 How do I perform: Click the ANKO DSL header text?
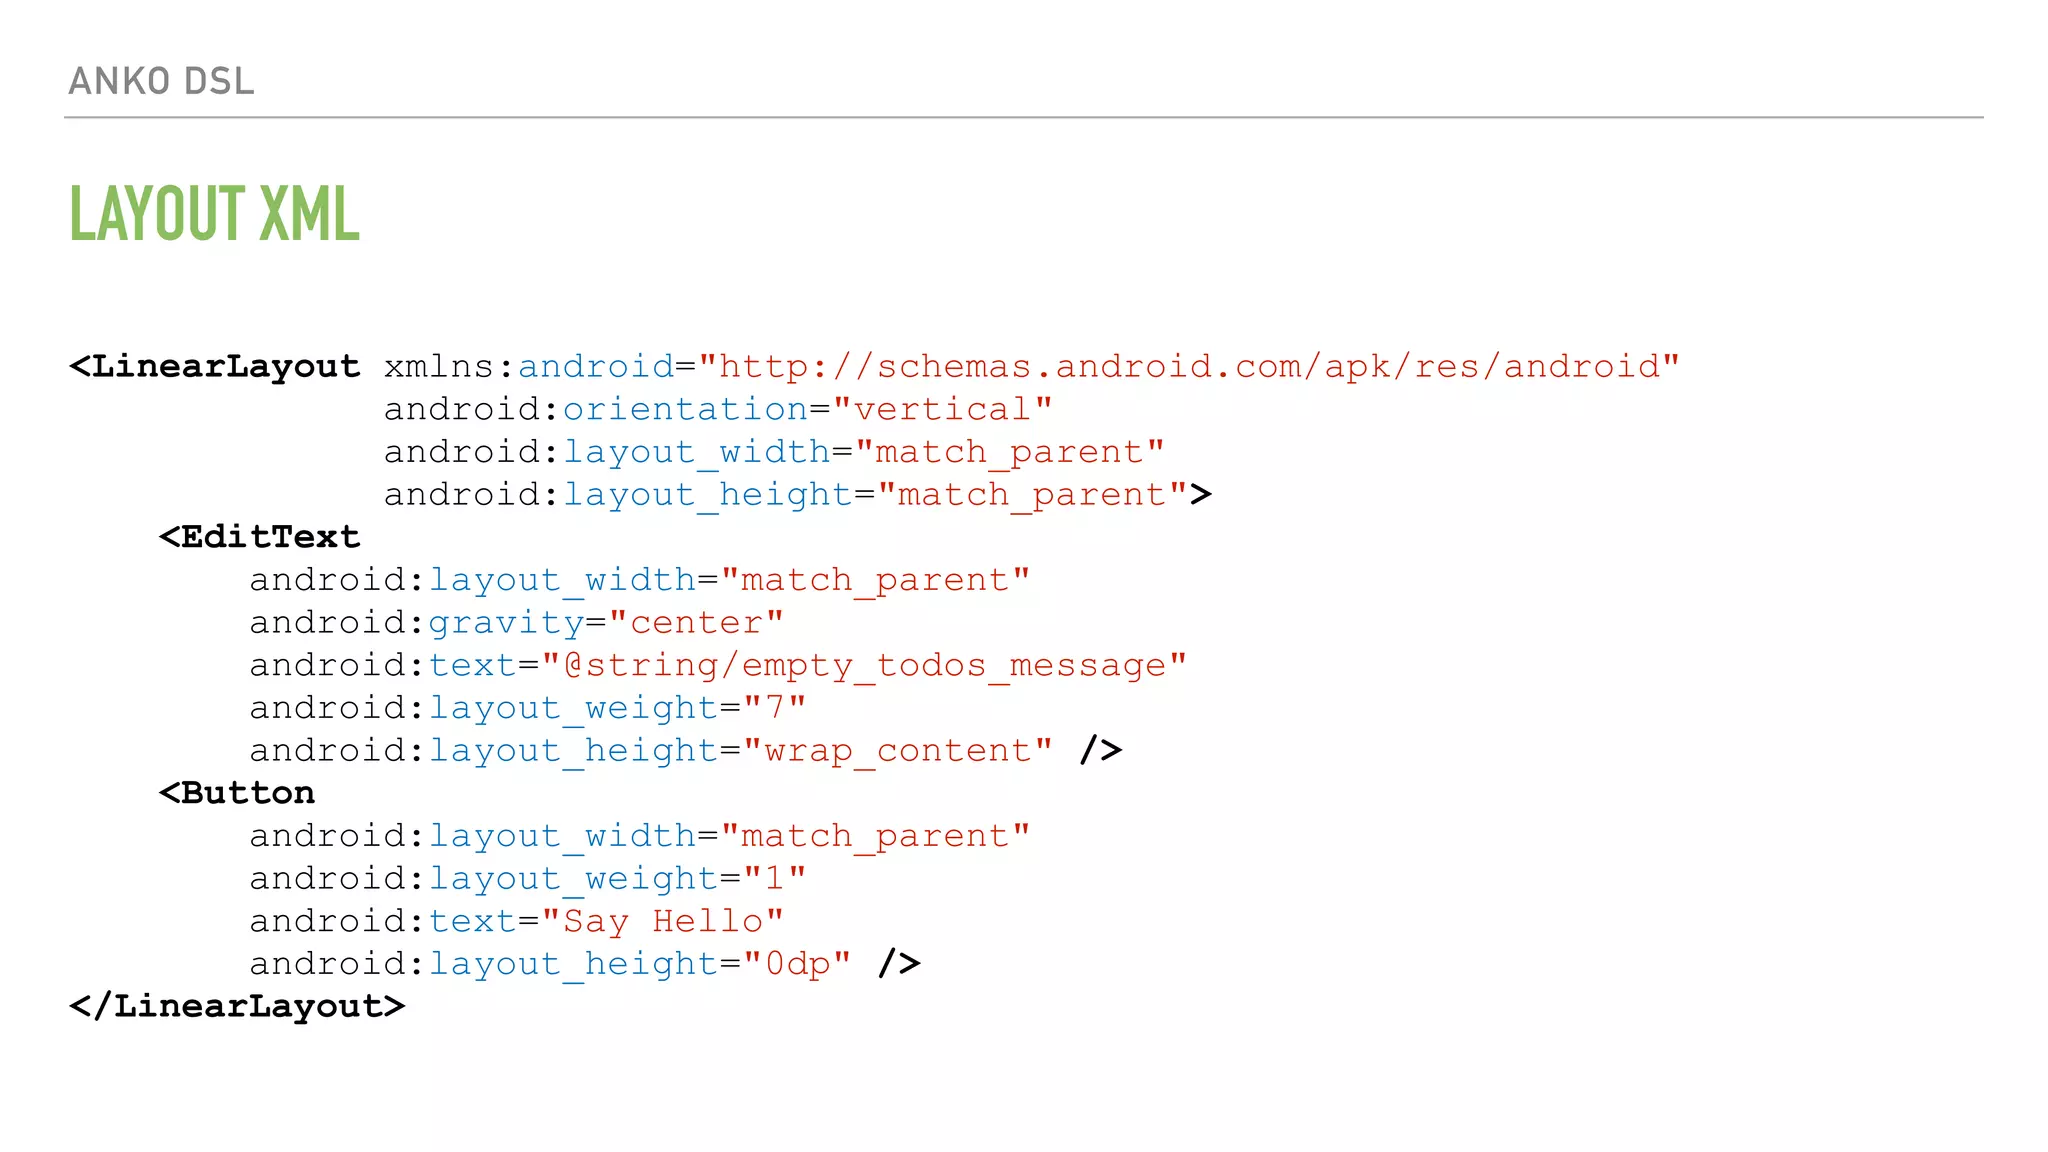coord(161,81)
